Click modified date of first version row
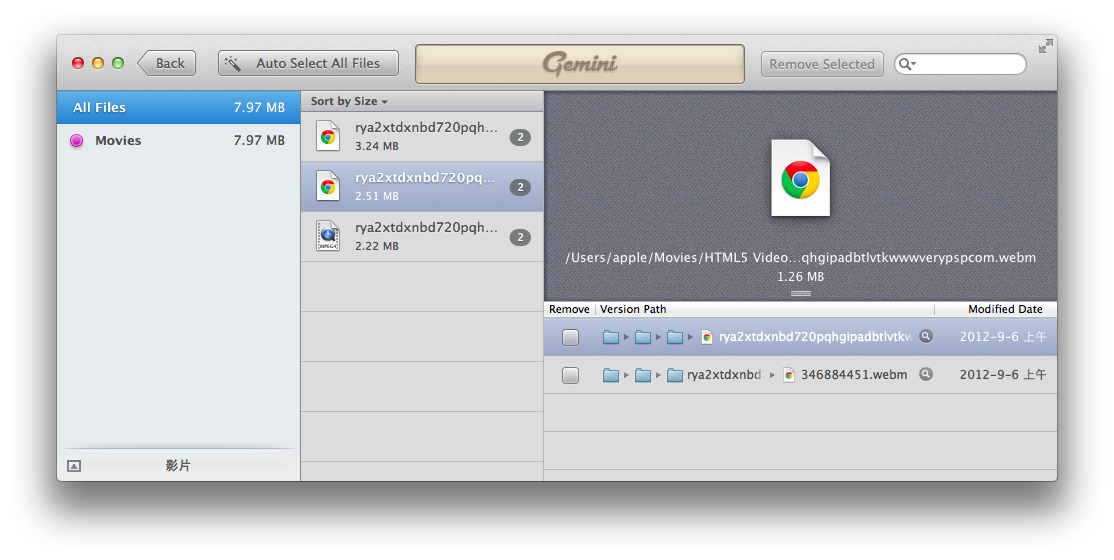 click(1002, 337)
